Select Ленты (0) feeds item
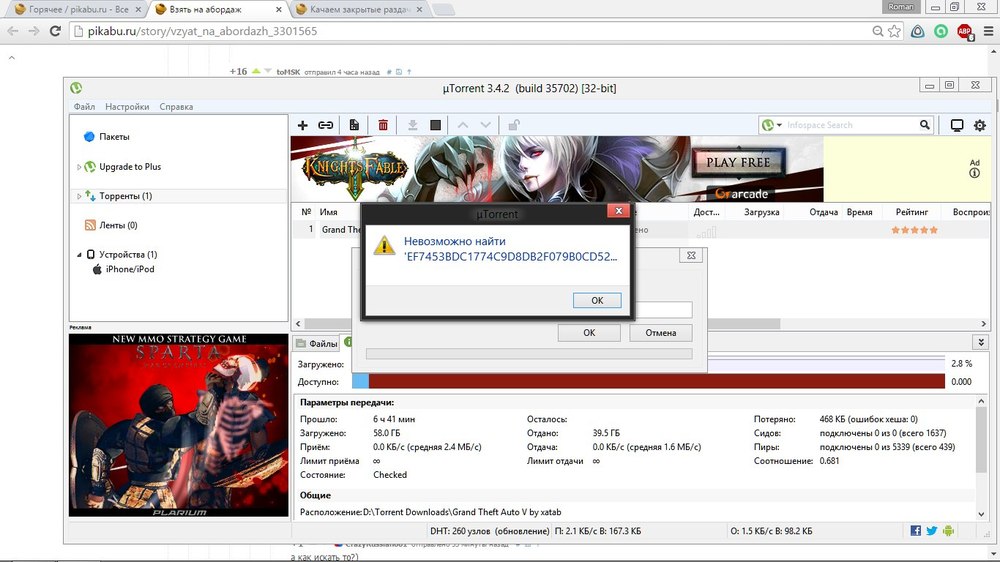 tap(118, 225)
